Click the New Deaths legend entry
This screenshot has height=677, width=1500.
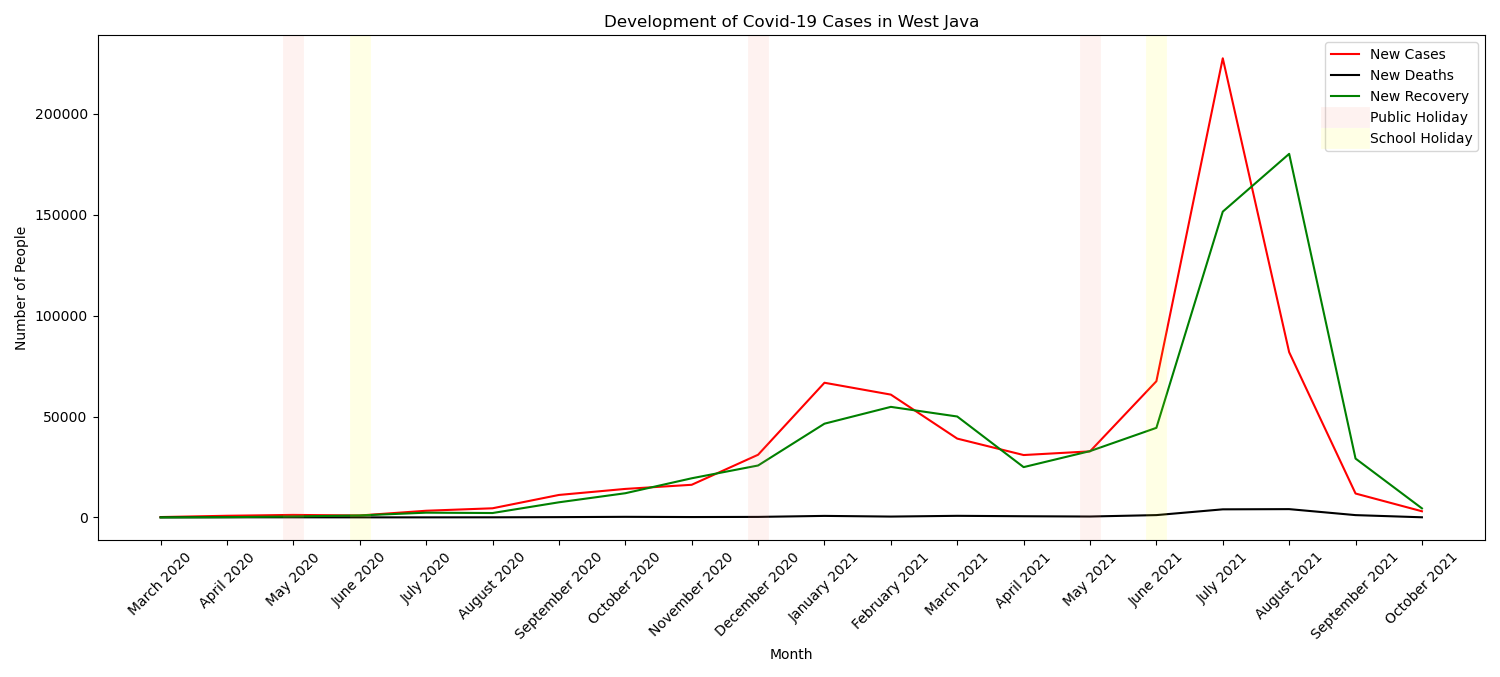1411,76
